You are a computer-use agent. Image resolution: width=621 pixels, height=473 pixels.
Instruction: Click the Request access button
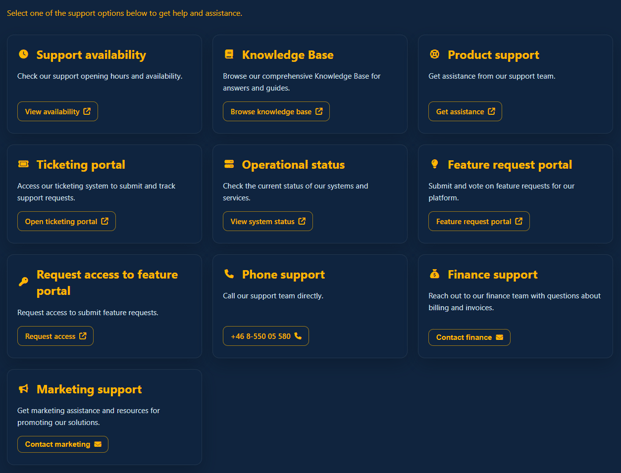pyautogui.click(x=55, y=336)
